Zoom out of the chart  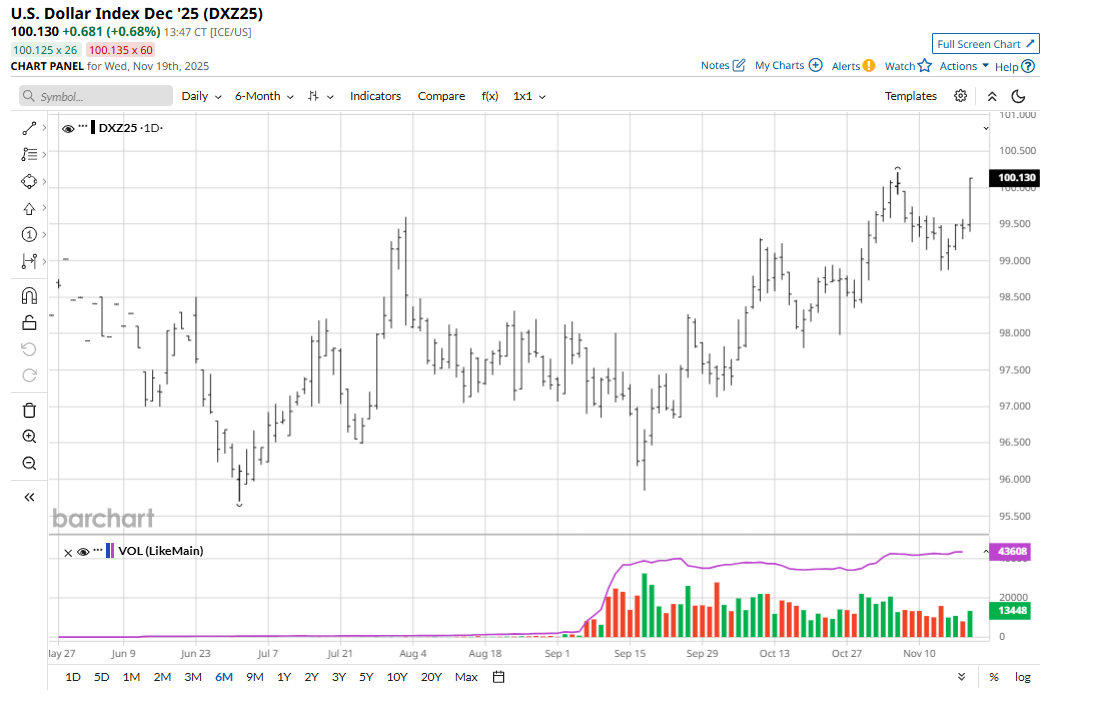[29, 463]
